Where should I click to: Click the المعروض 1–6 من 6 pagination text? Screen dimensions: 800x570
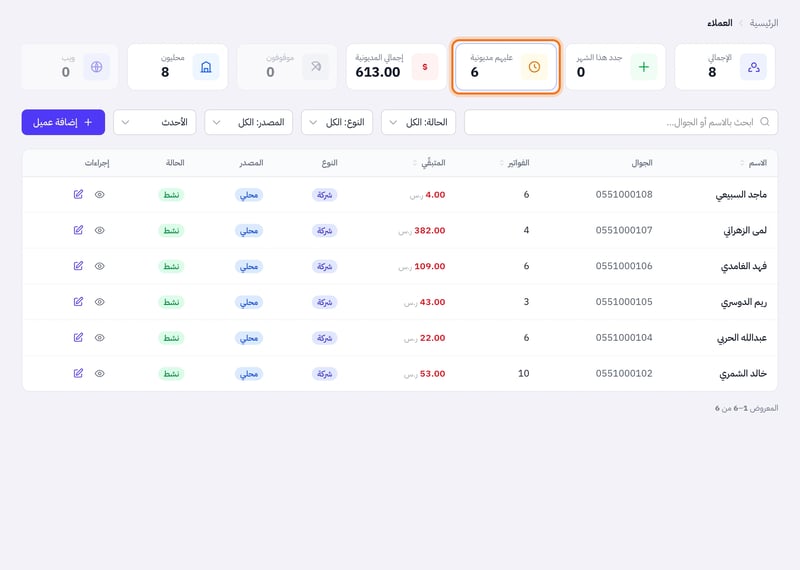[746, 408]
